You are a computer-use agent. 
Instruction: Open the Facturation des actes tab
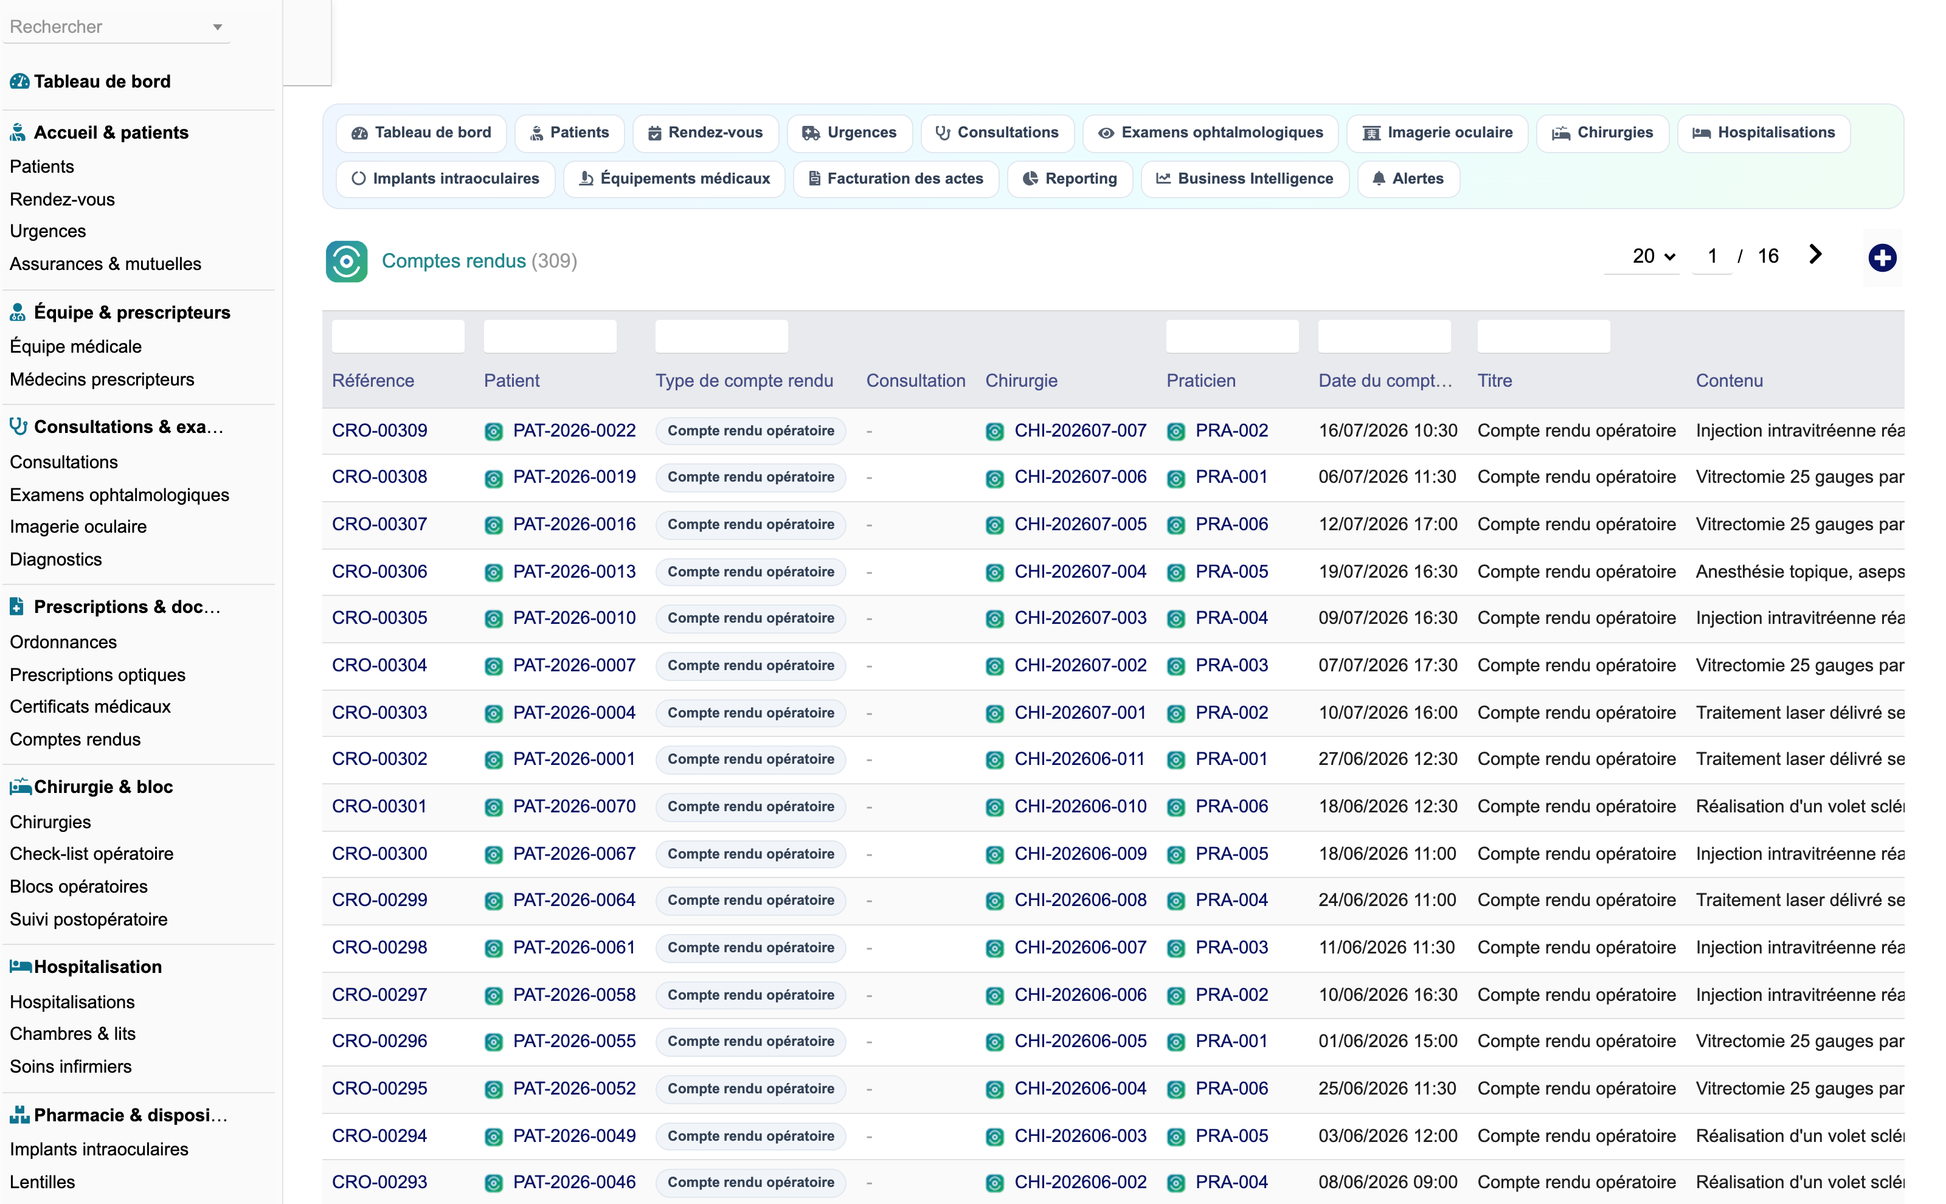[x=896, y=179]
